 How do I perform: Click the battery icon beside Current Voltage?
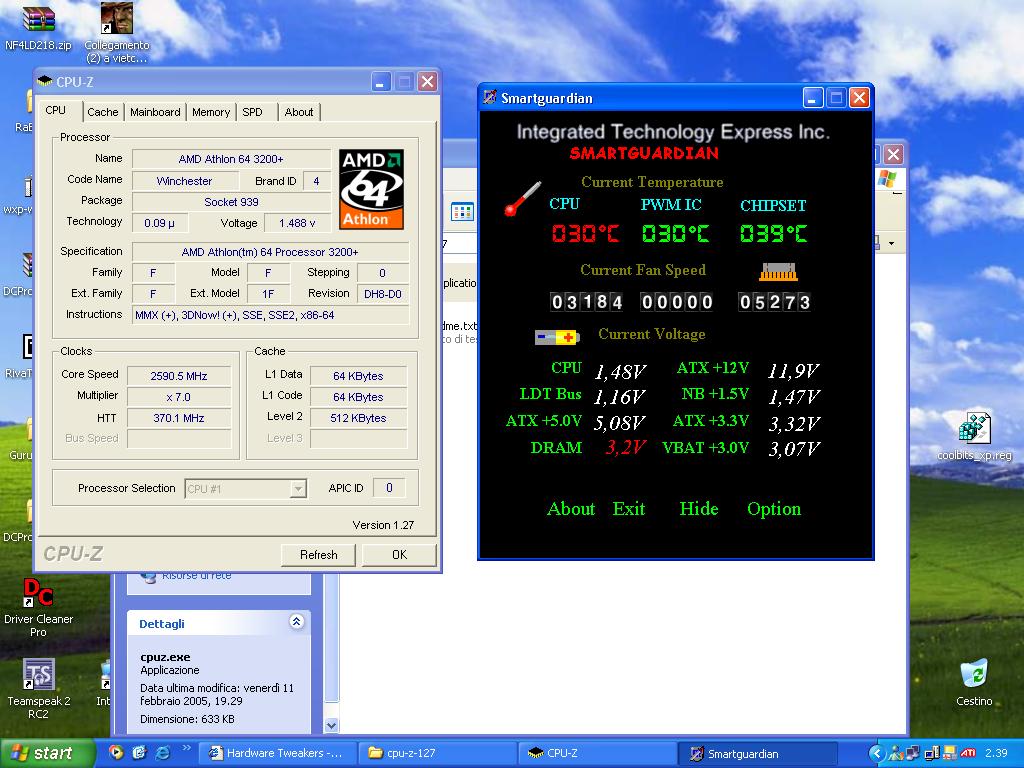557,337
